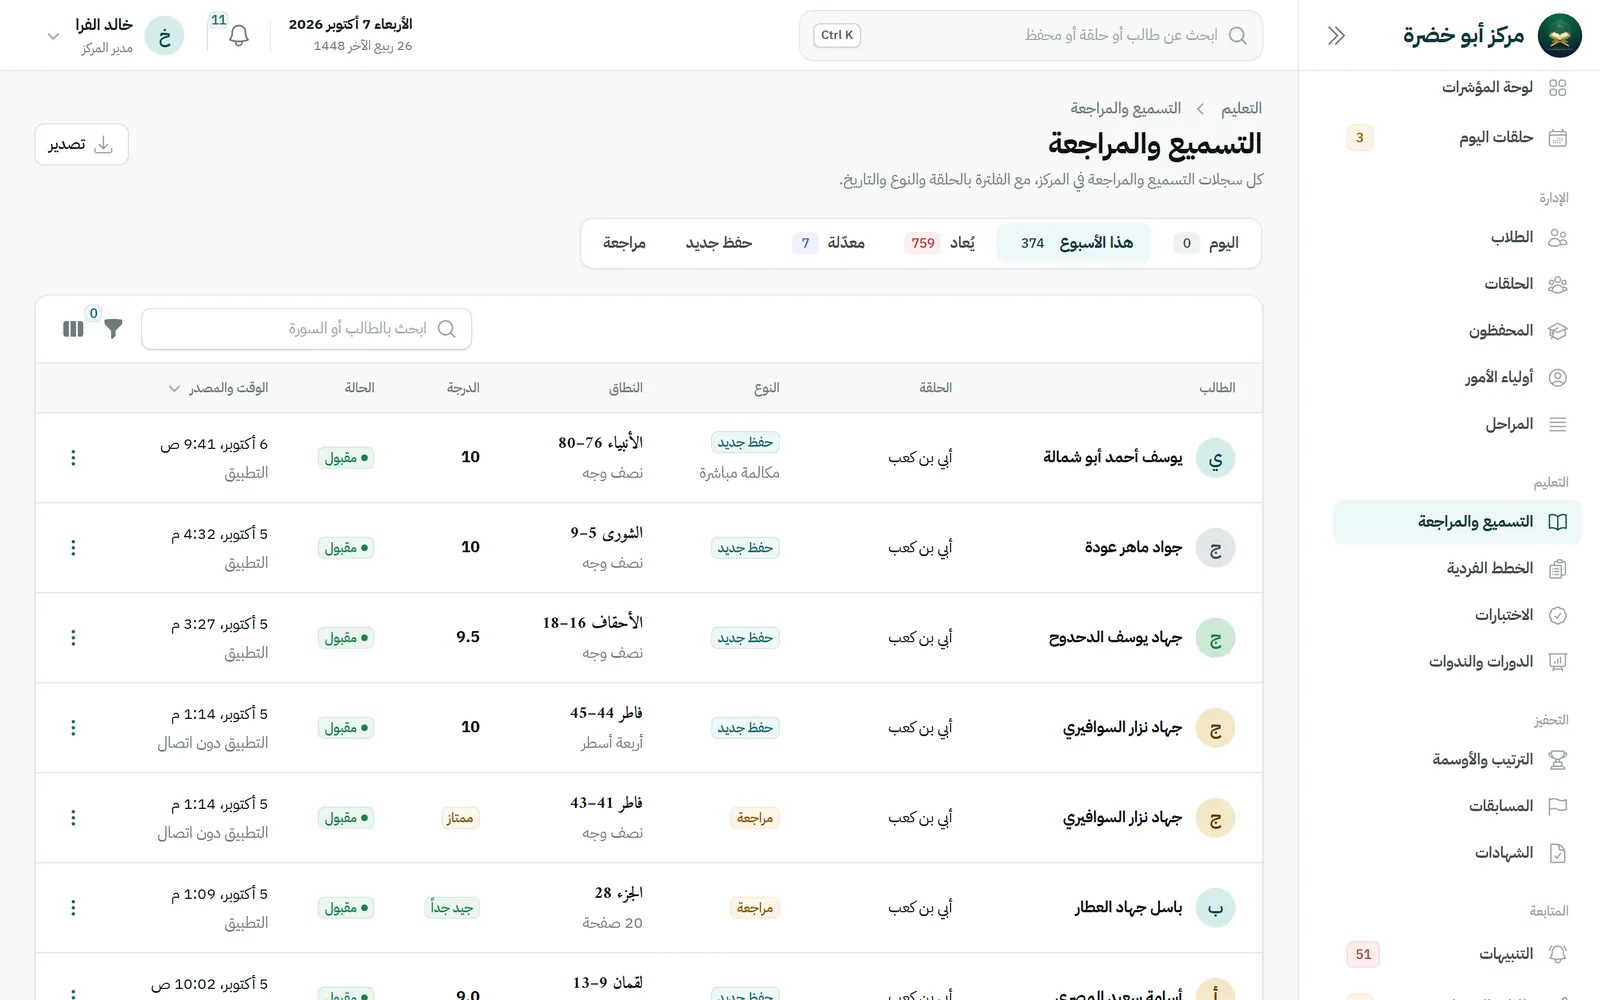The width and height of the screenshot is (1600, 1000).
Task: Open notifications bell icon
Action: click(238, 36)
